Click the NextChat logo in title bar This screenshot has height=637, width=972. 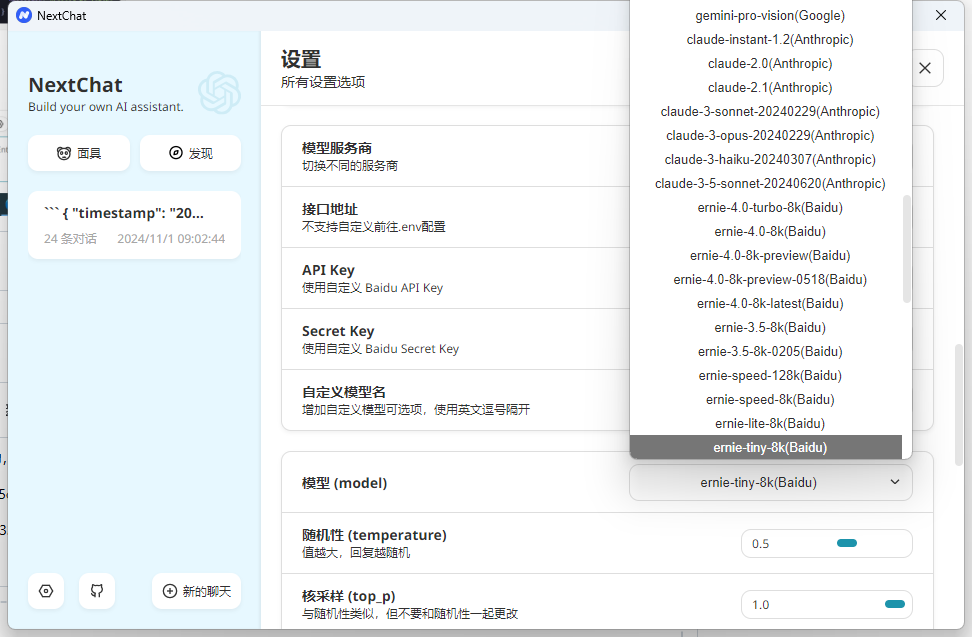coord(24,15)
